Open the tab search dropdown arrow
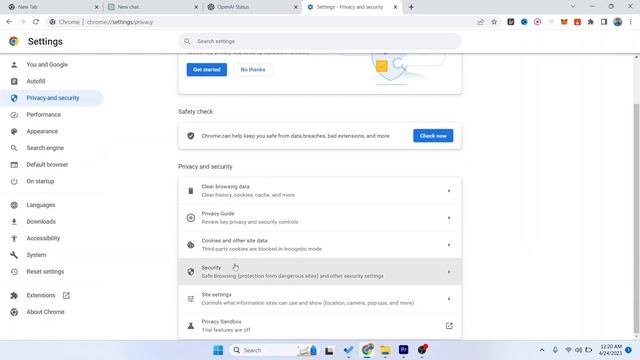The width and height of the screenshot is (640, 360). [573, 7]
